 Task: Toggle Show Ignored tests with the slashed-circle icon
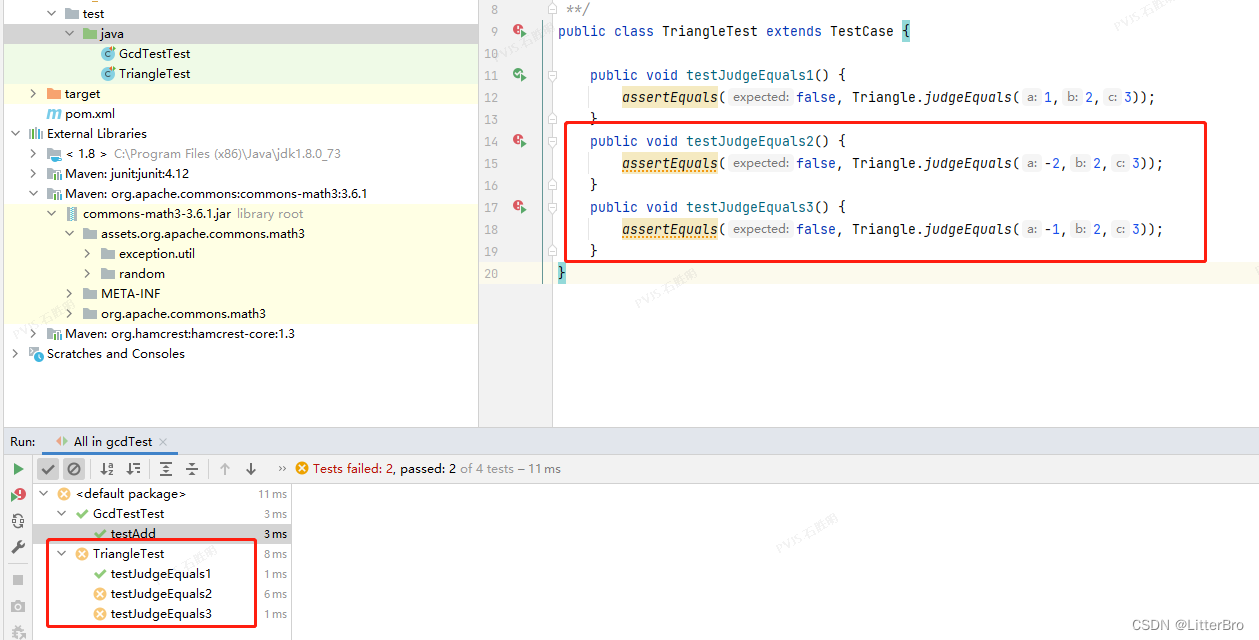click(x=73, y=468)
